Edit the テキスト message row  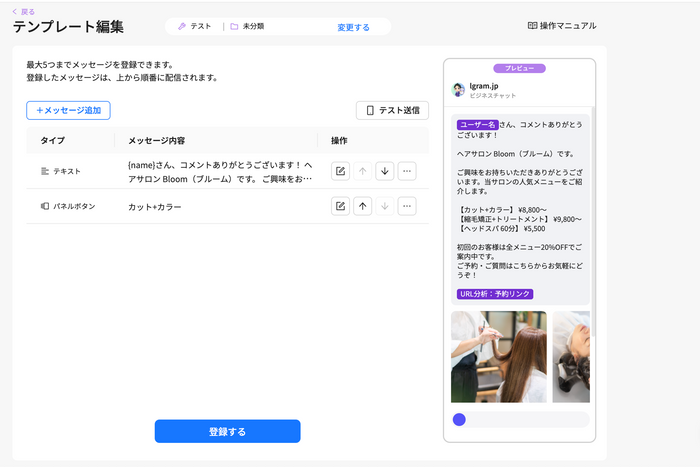(341, 171)
